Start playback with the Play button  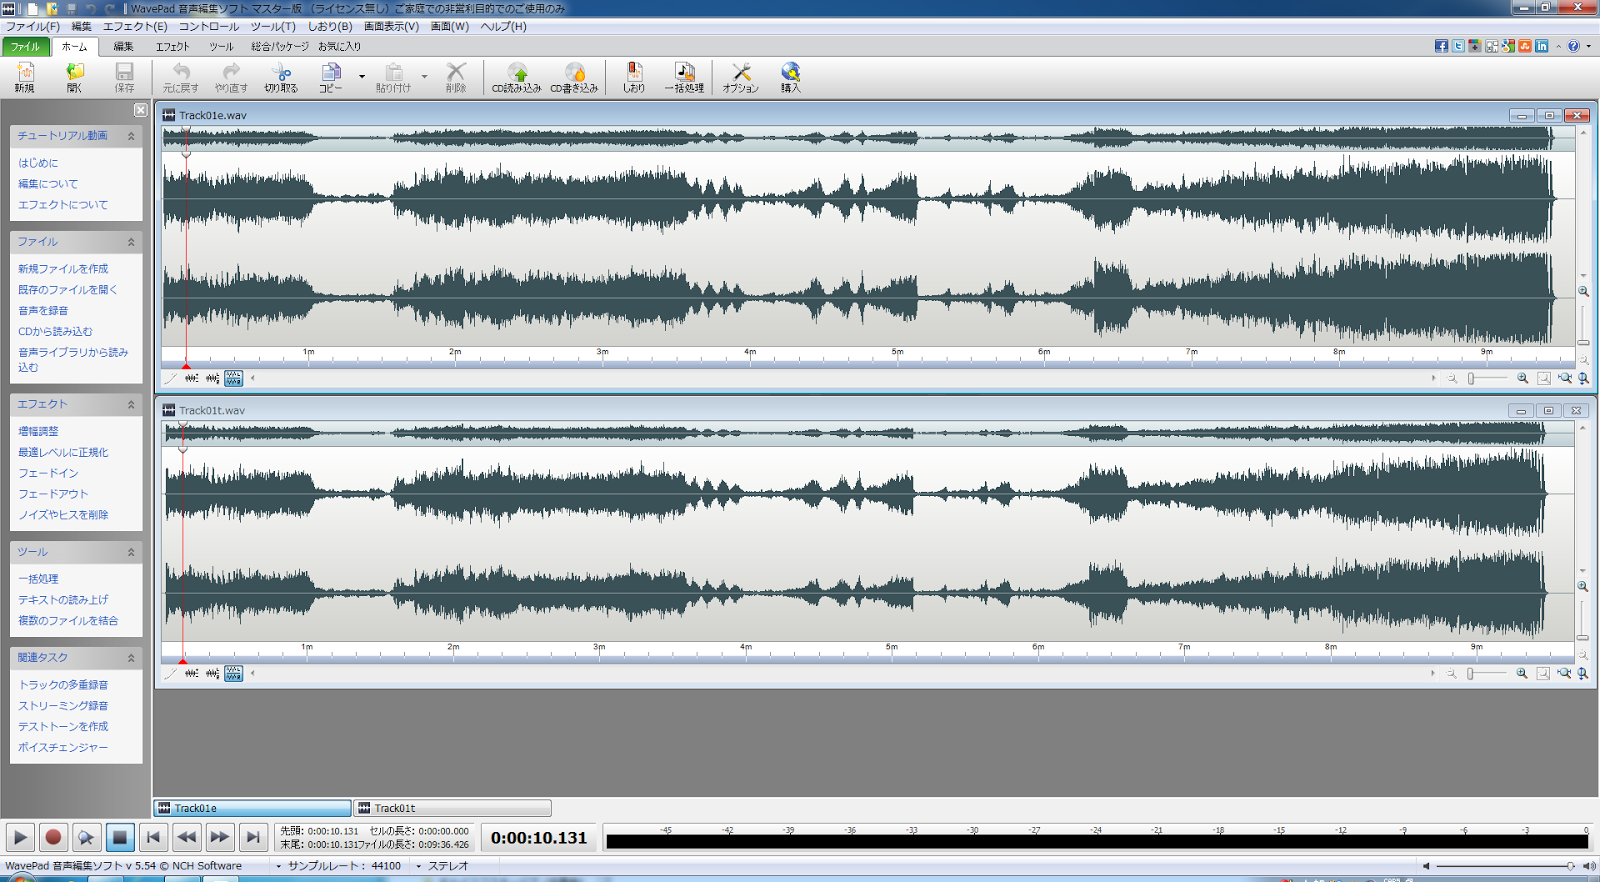20,837
